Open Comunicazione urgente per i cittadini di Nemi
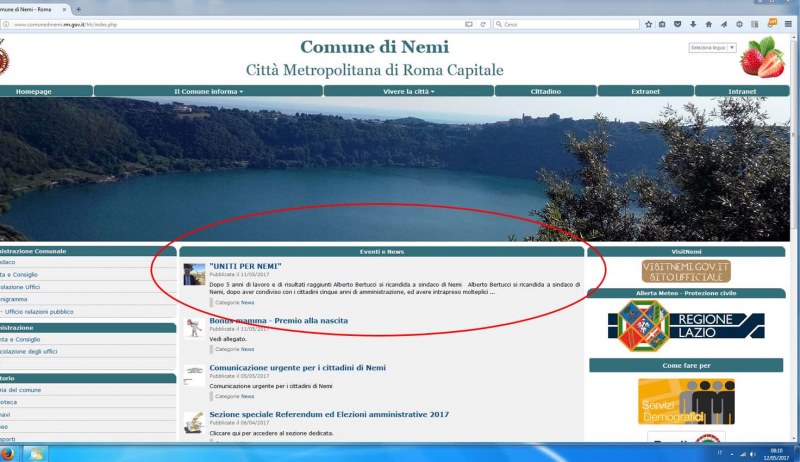The height and width of the screenshot is (462, 800). 297,368
